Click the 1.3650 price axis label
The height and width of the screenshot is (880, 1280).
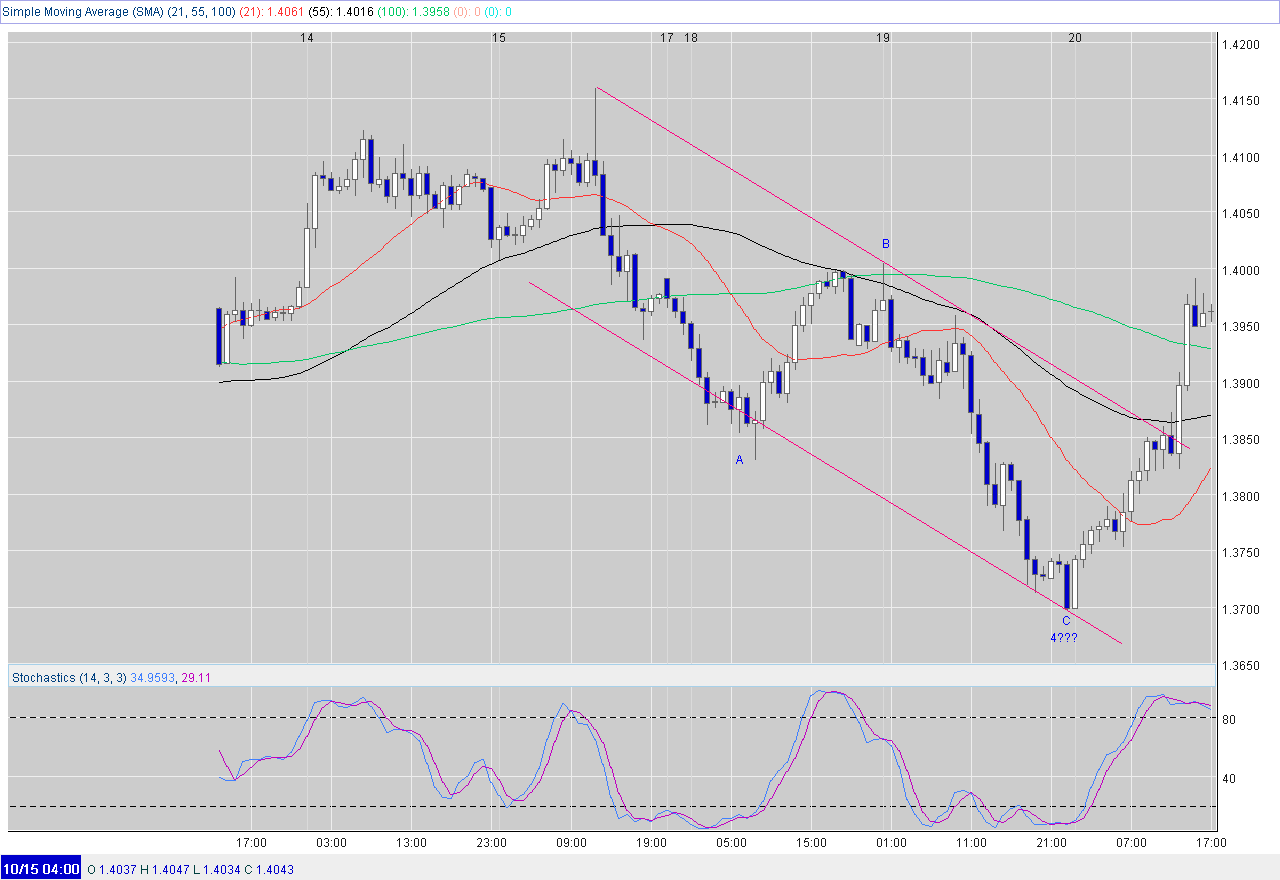(x=1239, y=666)
